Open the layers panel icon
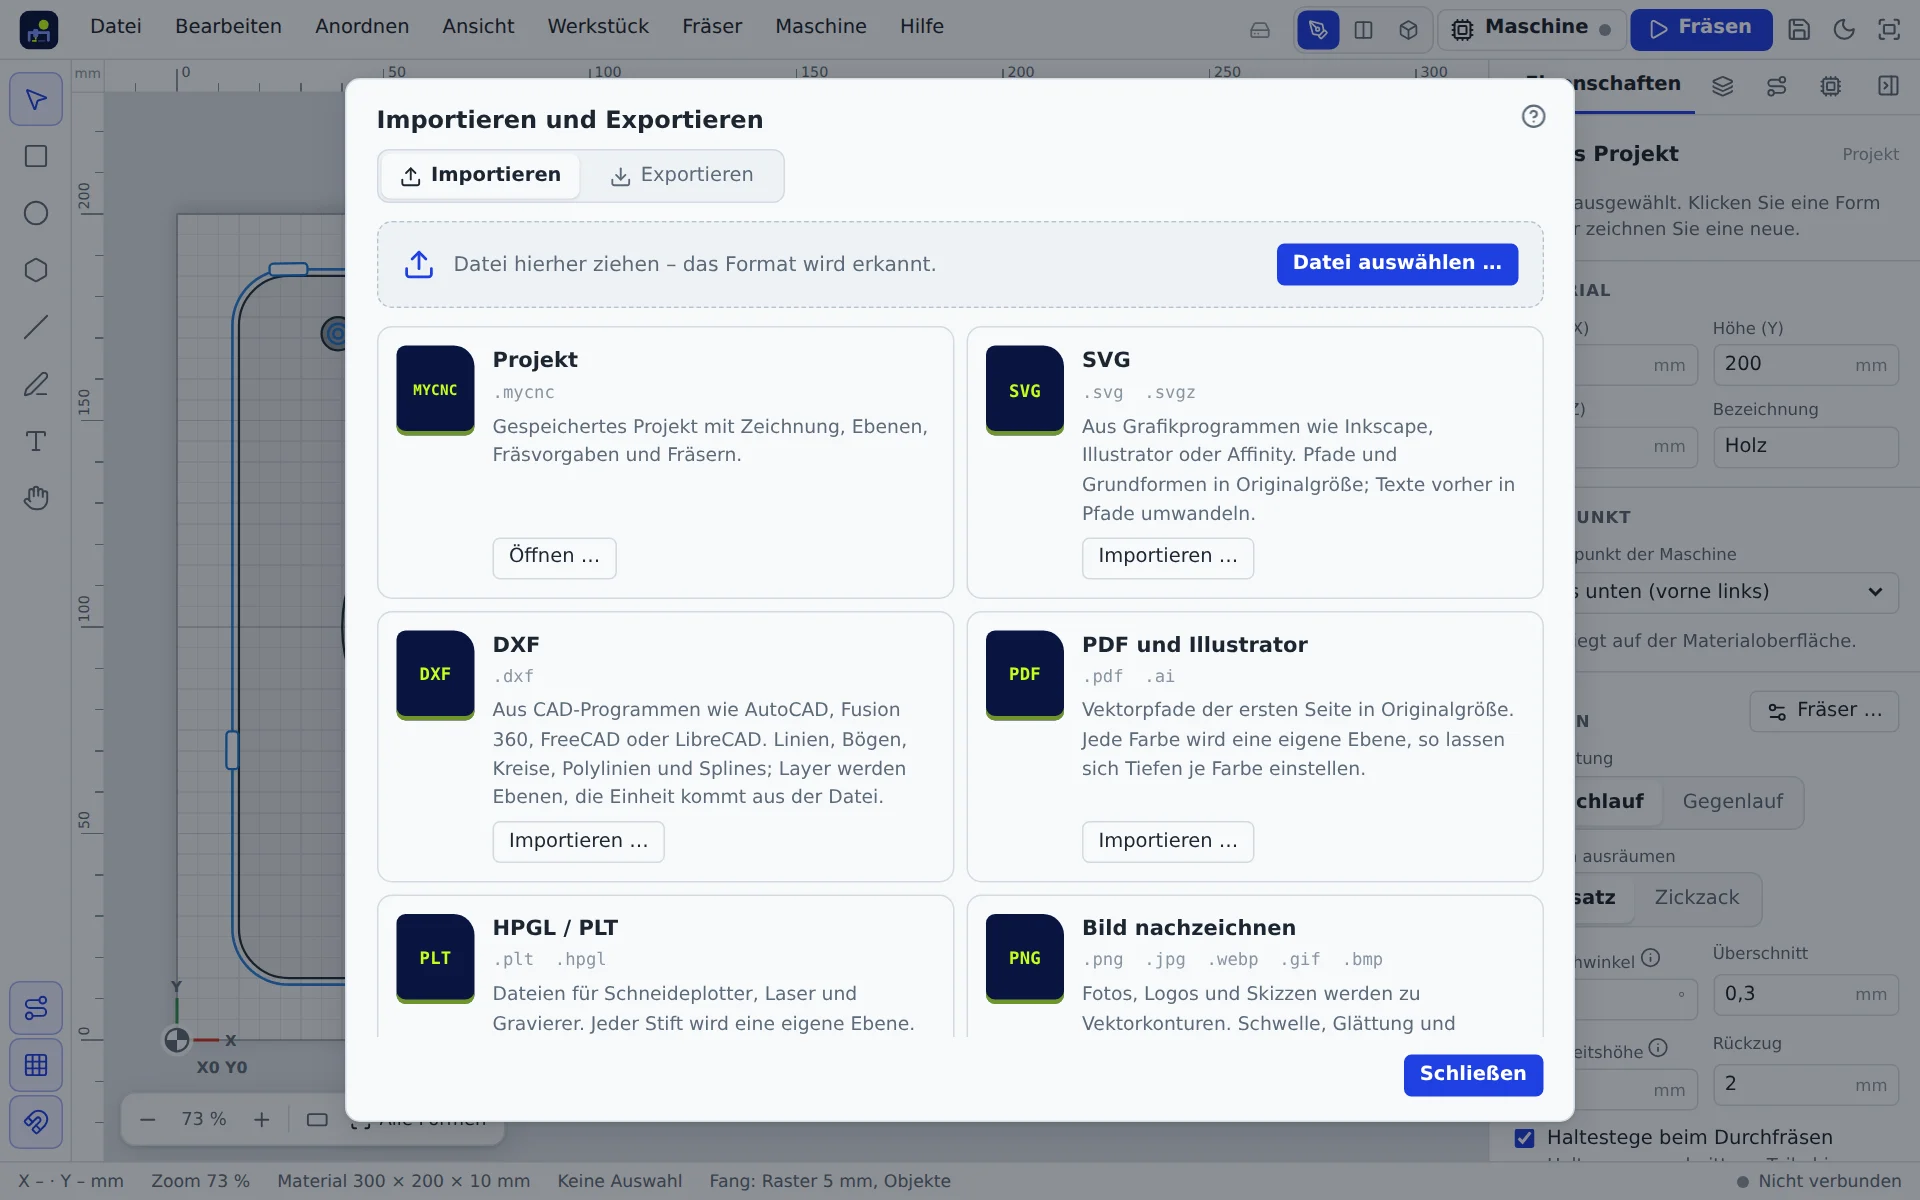The image size is (1920, 1200). (1722, 86)
